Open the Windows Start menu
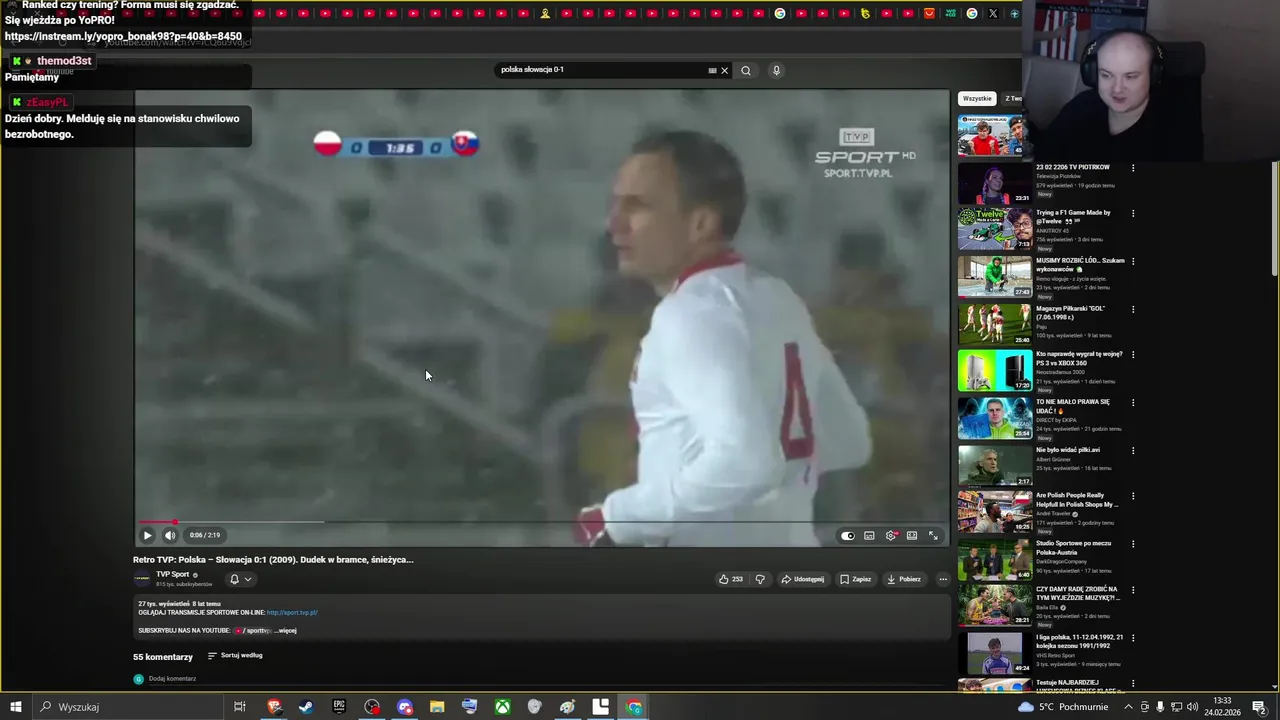This screenshot has width=1280, height=720. [x=16, y=707]
